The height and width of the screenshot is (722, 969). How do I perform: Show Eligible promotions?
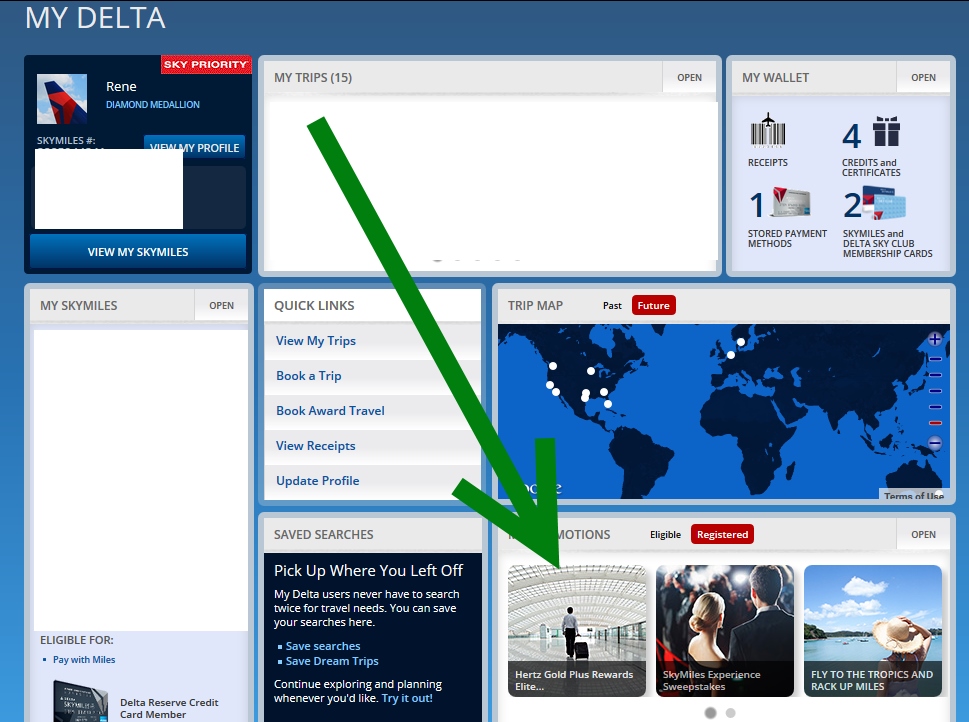[x=665, y=535]
